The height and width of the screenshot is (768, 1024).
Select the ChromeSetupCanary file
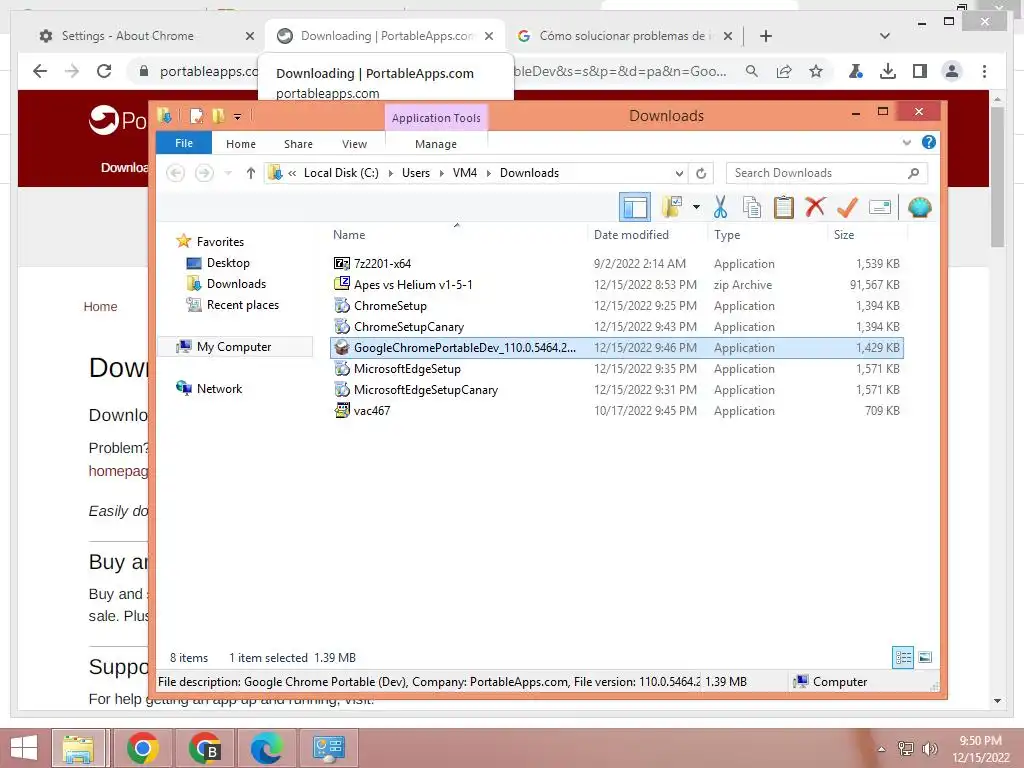409,327
